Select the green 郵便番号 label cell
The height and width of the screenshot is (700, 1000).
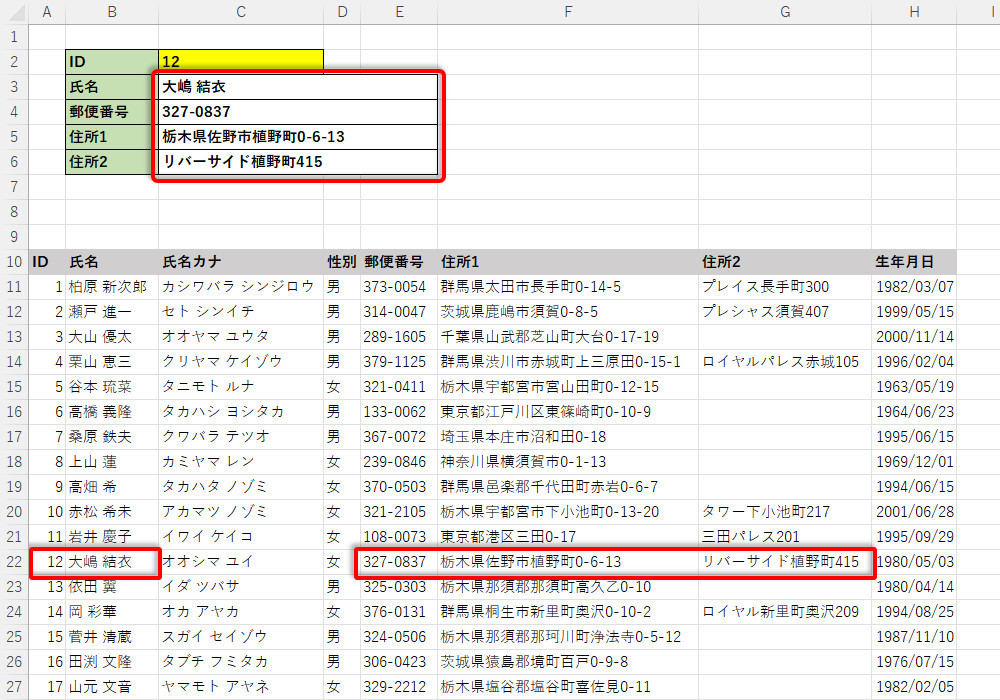click(x=111, y=112)
